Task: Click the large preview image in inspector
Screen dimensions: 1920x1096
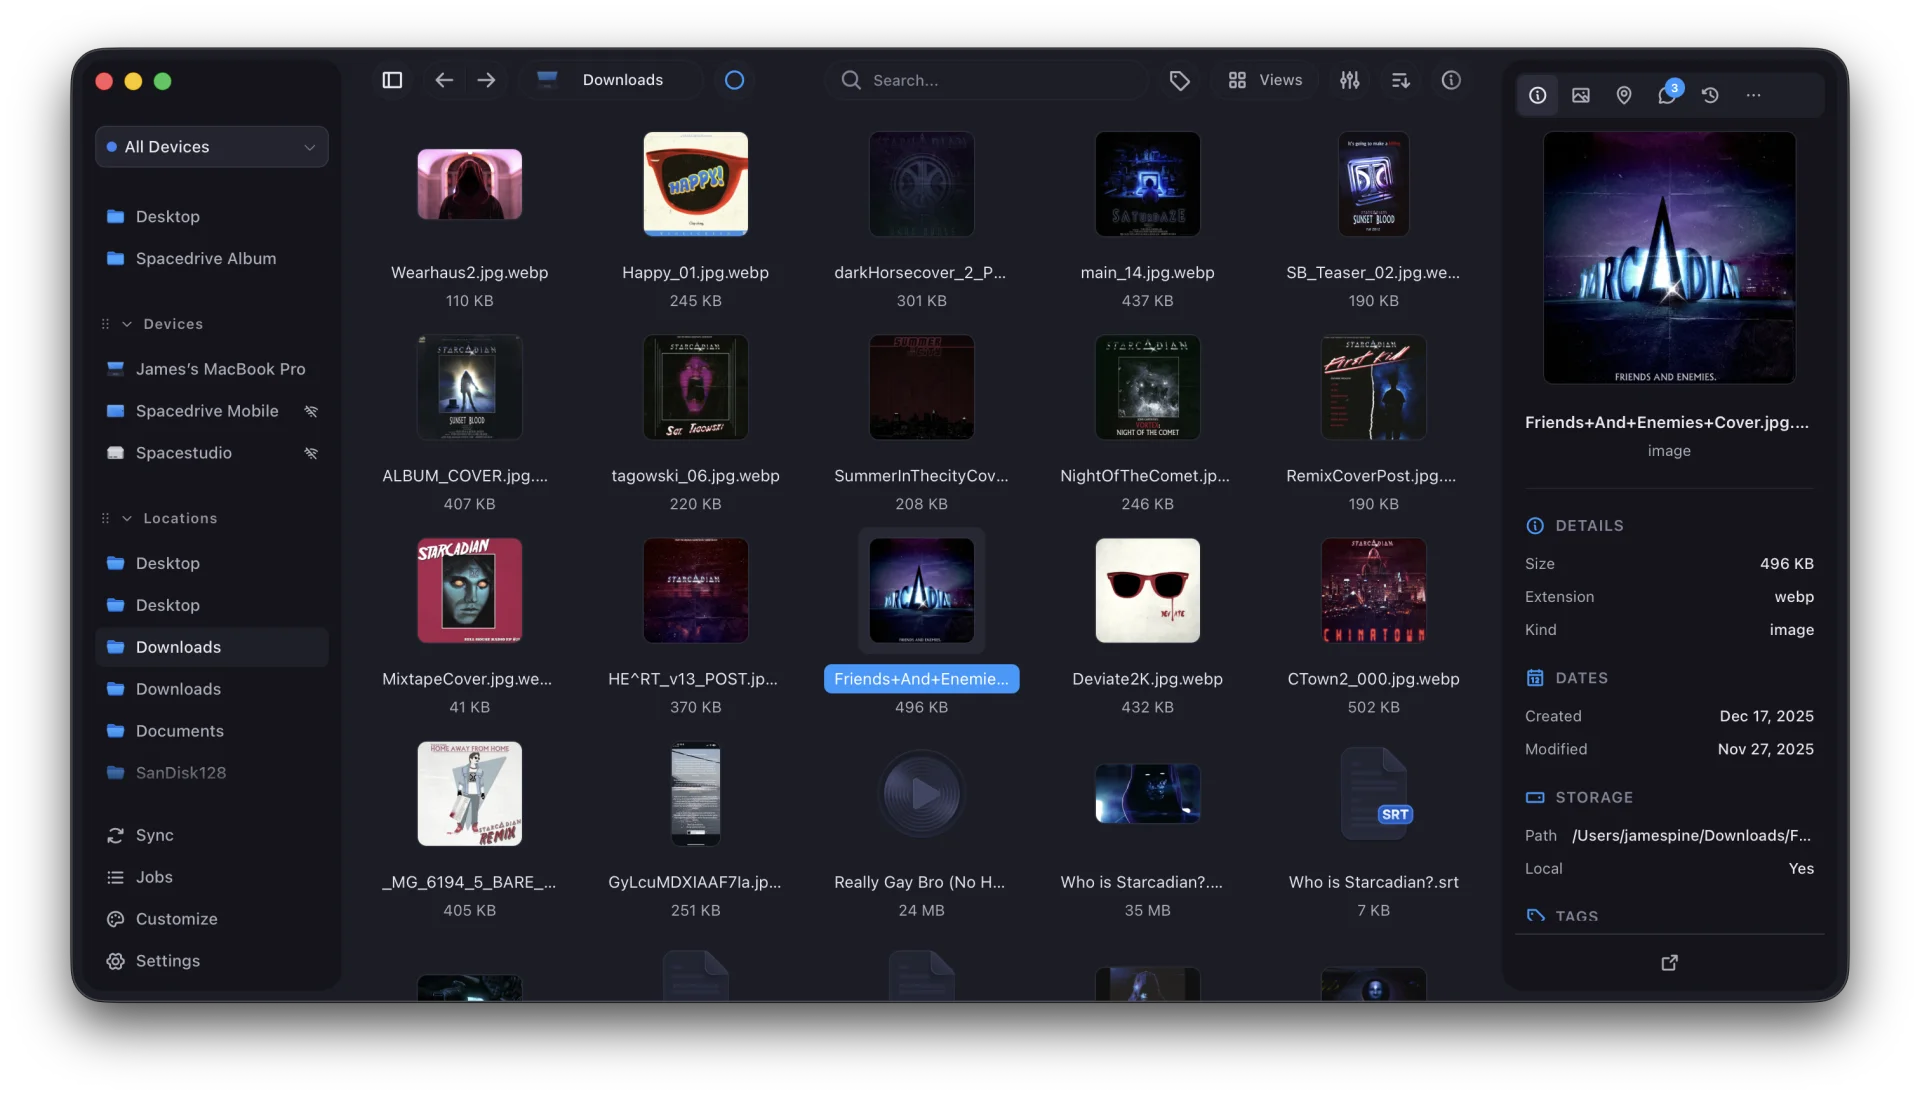Action: click(1669, 258)
